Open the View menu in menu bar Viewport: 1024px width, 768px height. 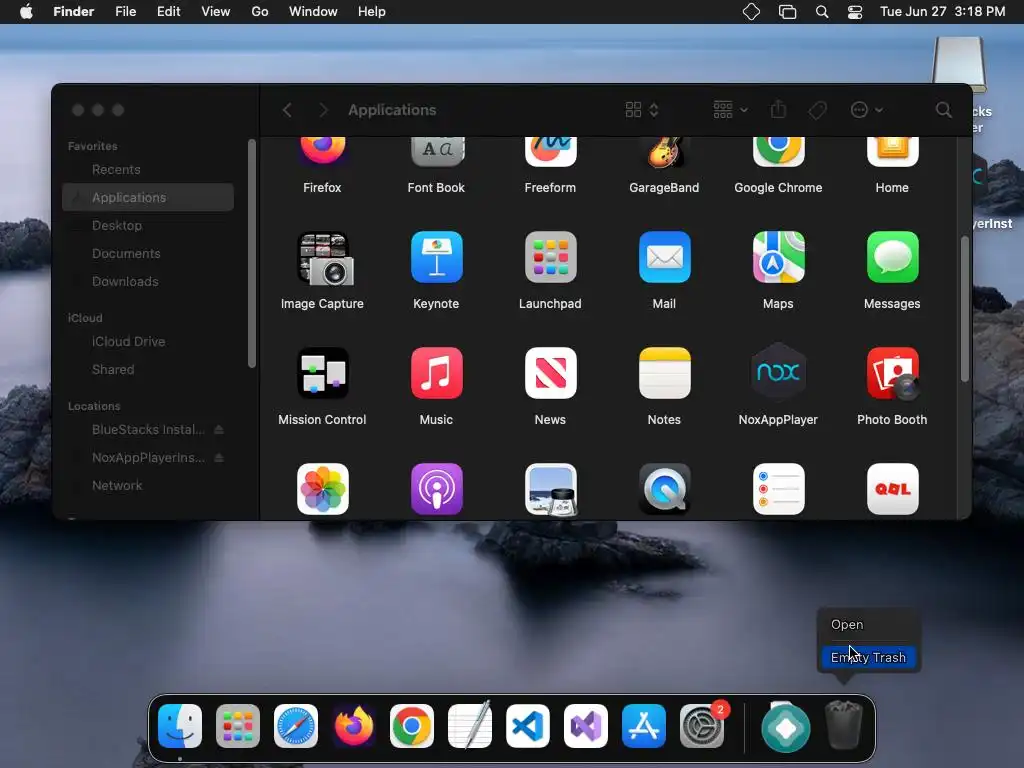click(216, 12)
